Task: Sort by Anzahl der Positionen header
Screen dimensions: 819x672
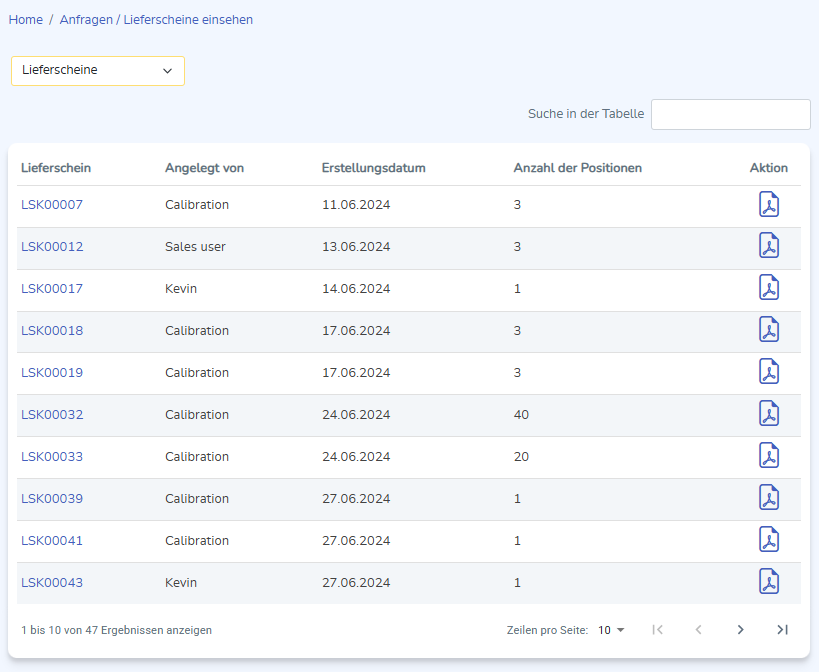Action: click(x=577, y=168)
